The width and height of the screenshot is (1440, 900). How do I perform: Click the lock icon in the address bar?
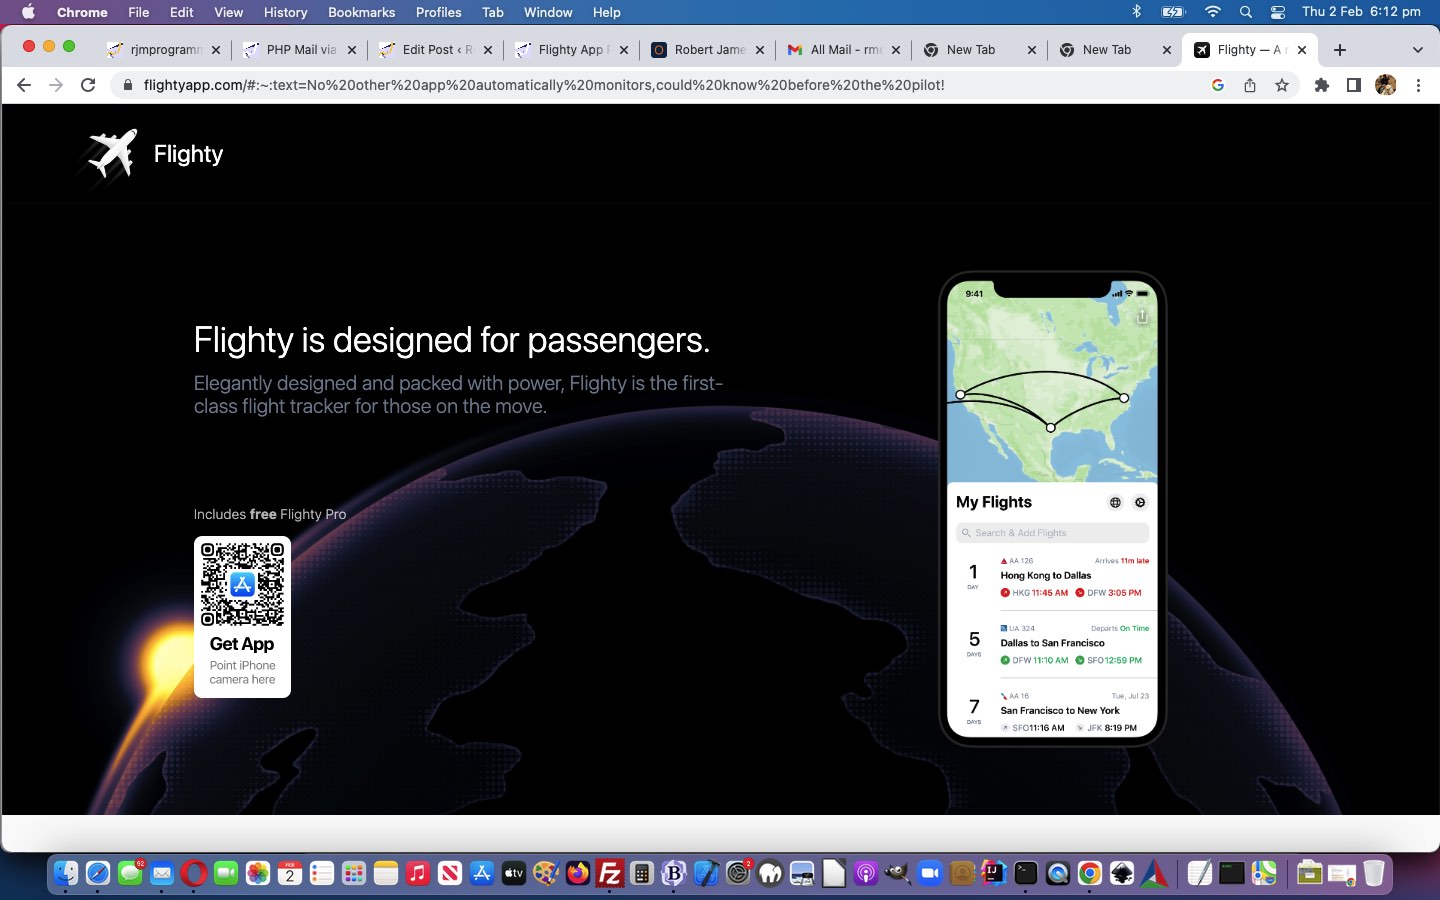coord(127,85)
